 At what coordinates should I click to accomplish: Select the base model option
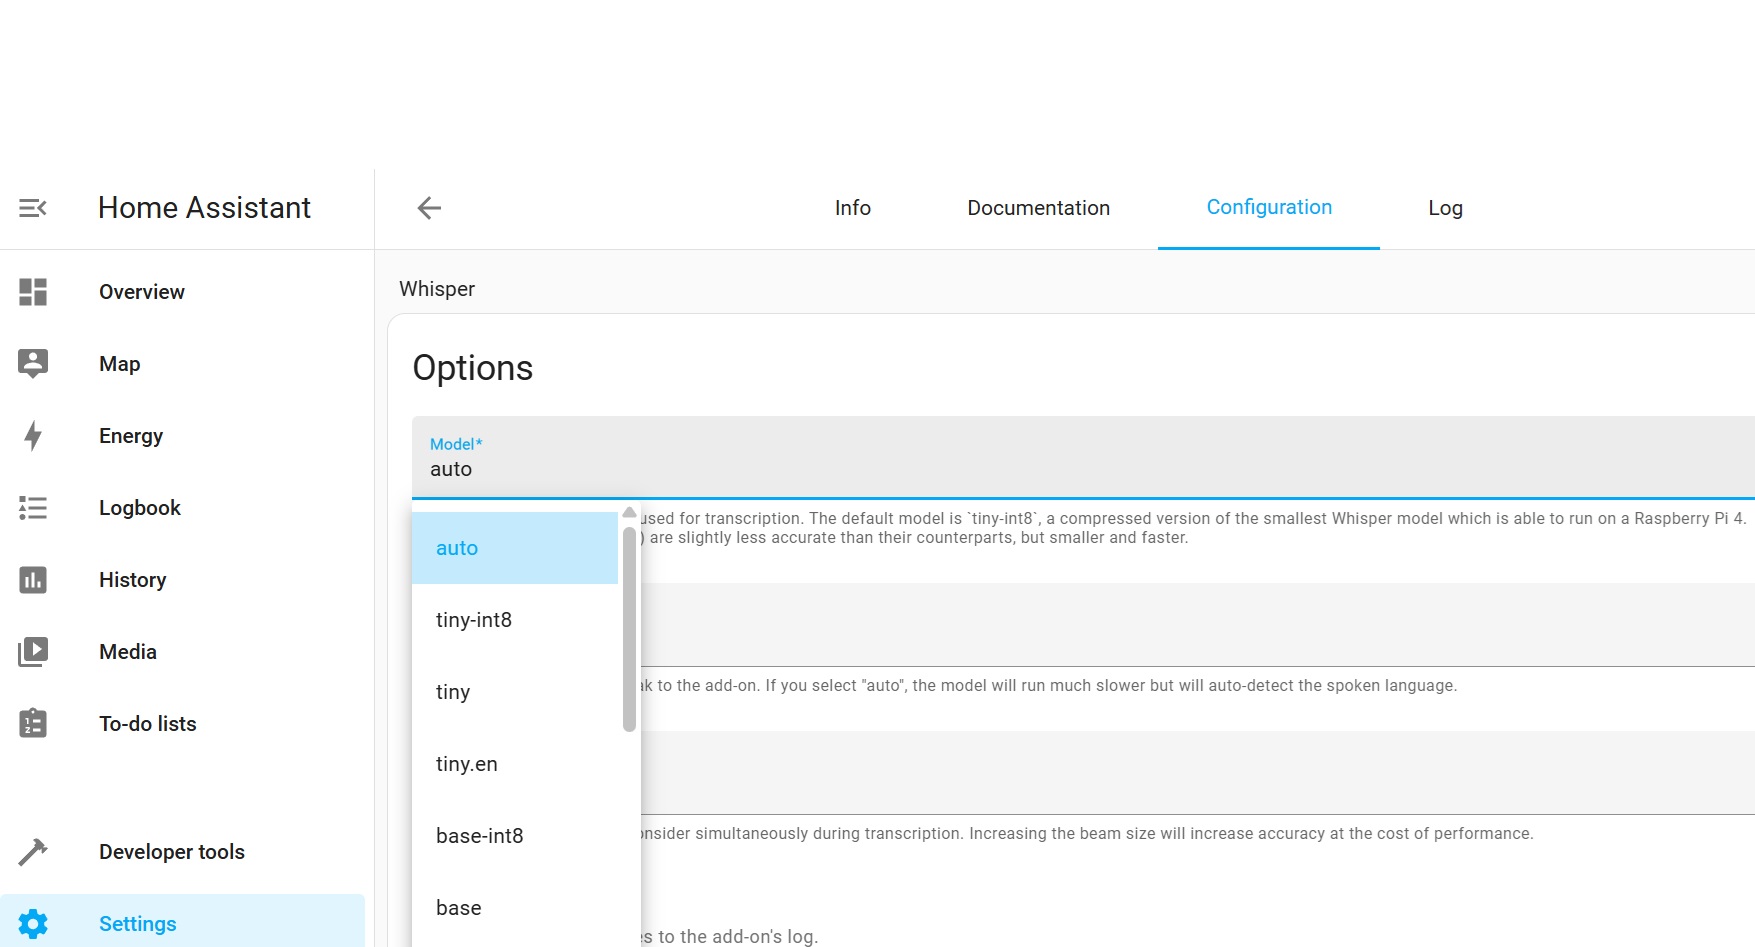click(x=515, y=908)
